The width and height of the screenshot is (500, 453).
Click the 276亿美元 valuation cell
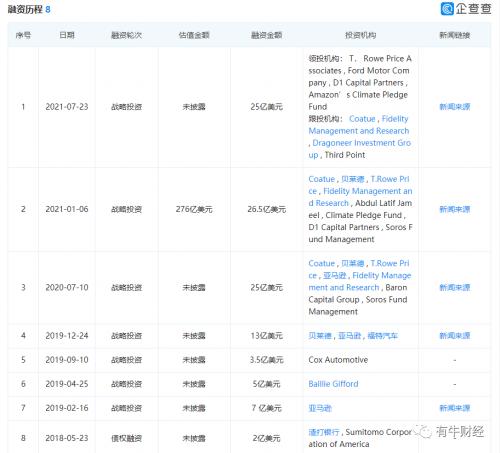(194, 209)
